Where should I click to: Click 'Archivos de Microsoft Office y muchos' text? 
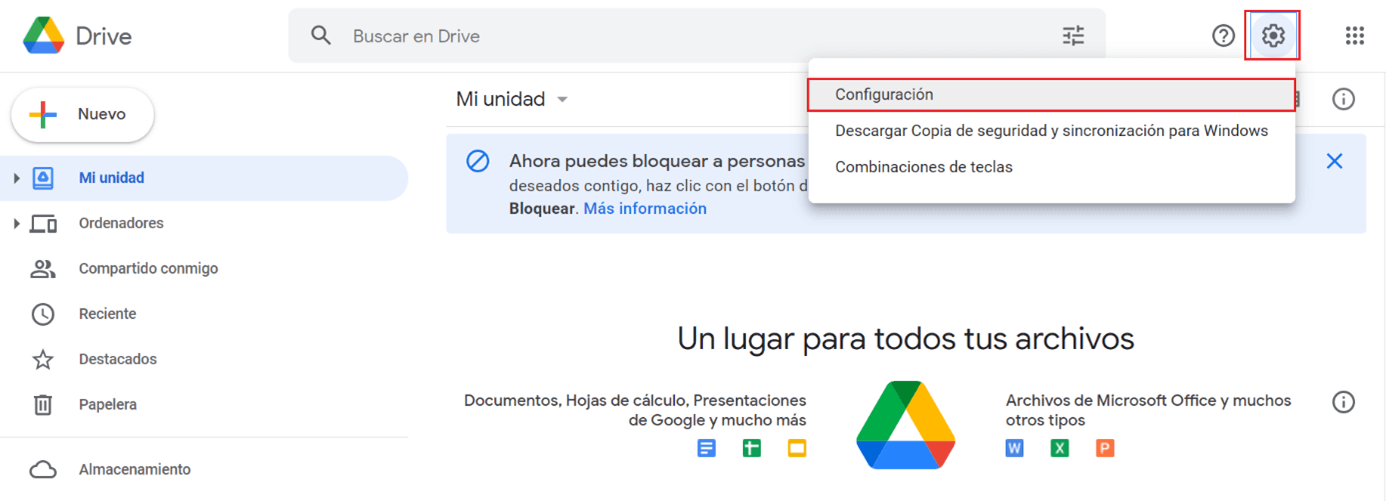[1149, 400]
